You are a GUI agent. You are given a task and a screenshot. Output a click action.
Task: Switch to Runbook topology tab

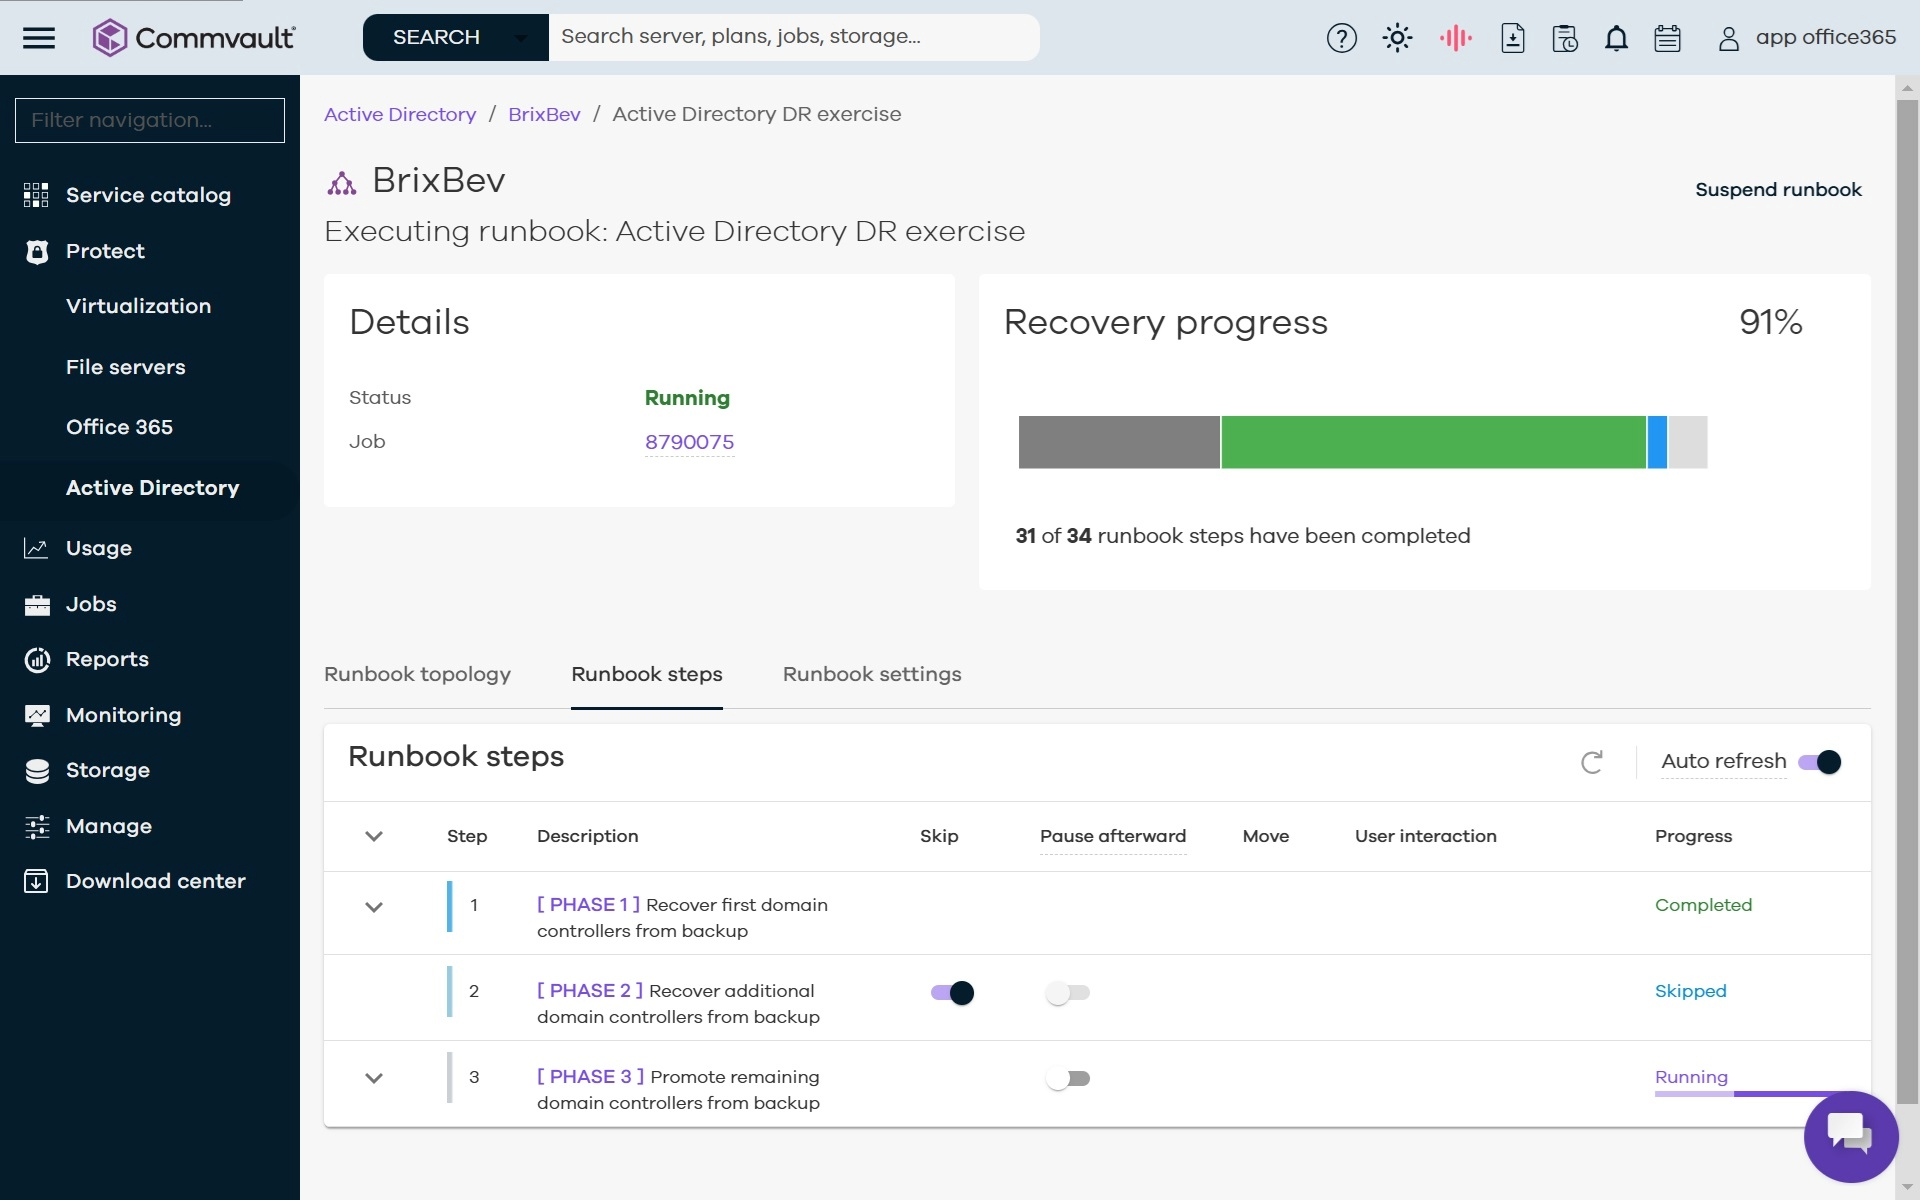click(x=417, y=674)
